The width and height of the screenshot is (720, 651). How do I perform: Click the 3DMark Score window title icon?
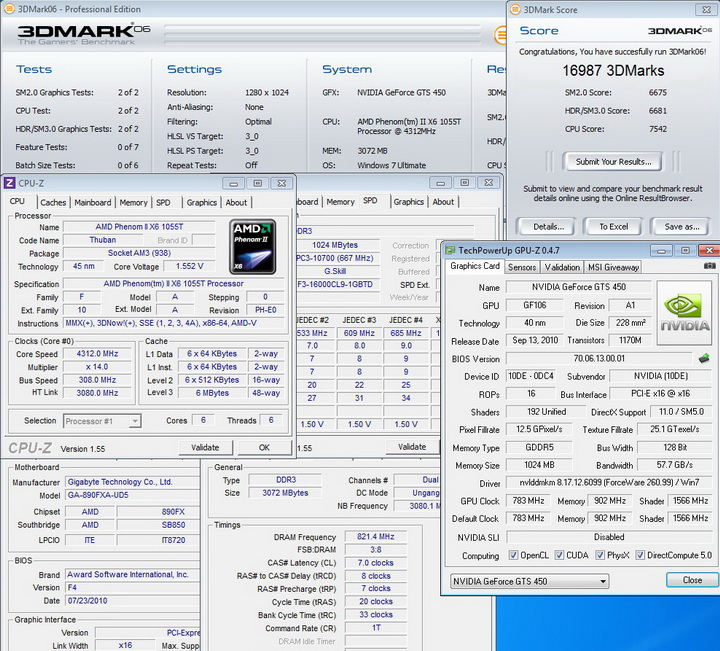[x=516, y=10]
